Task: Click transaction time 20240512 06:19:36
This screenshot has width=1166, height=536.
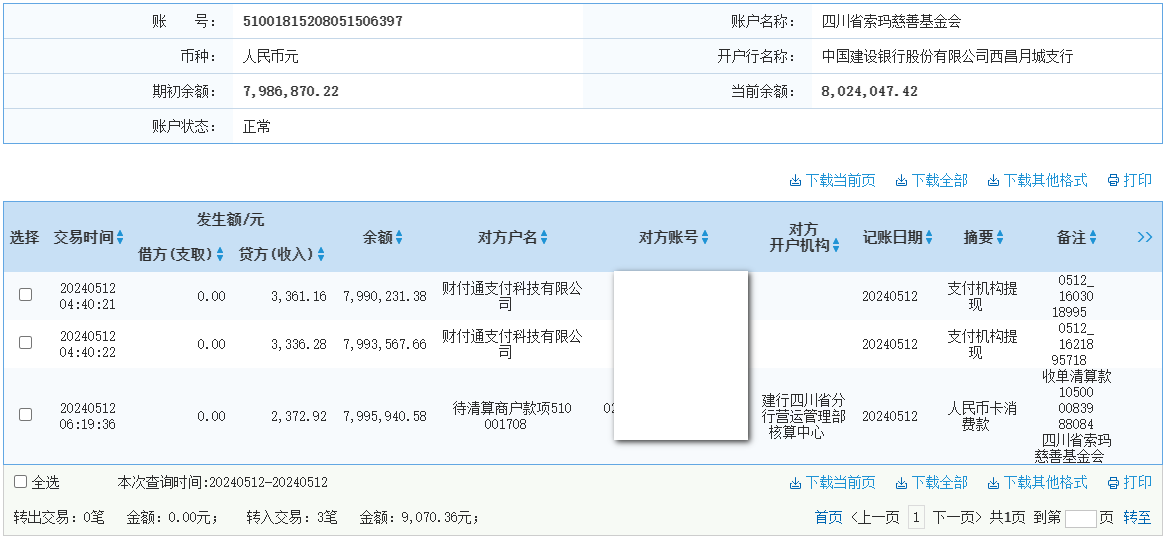Action: point(88,416)
